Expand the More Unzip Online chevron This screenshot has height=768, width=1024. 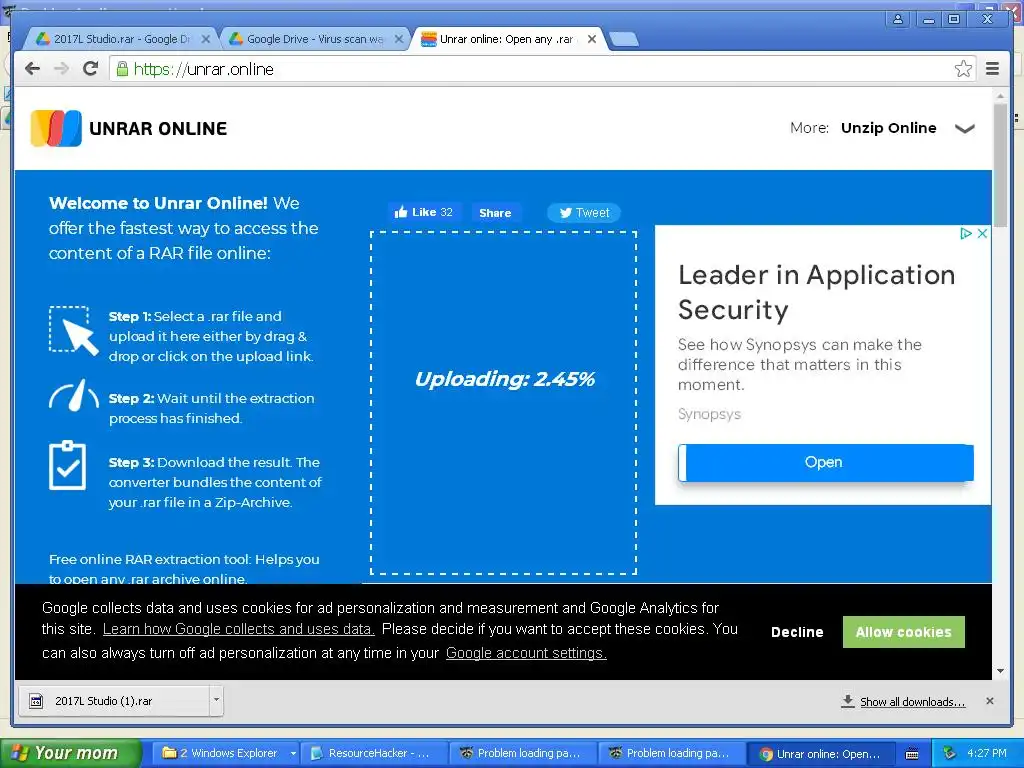(965, 129)
